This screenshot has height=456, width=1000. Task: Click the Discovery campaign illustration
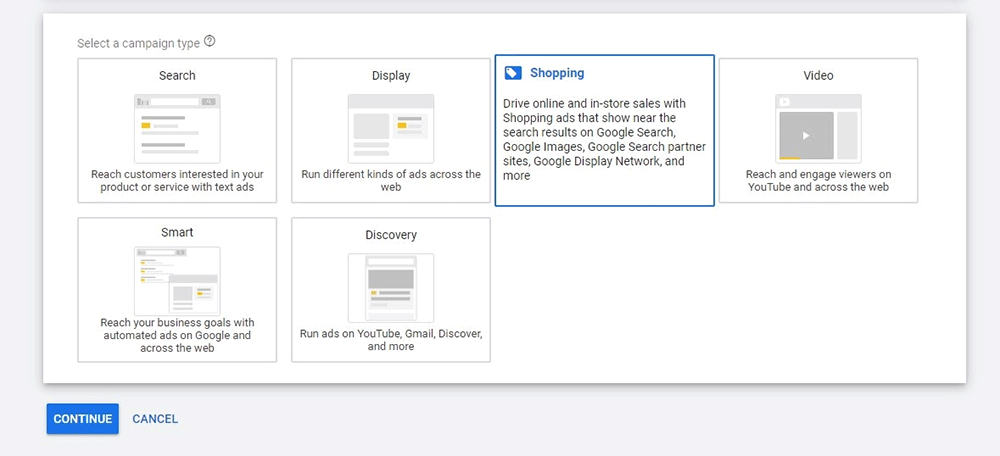coord(391,287)
